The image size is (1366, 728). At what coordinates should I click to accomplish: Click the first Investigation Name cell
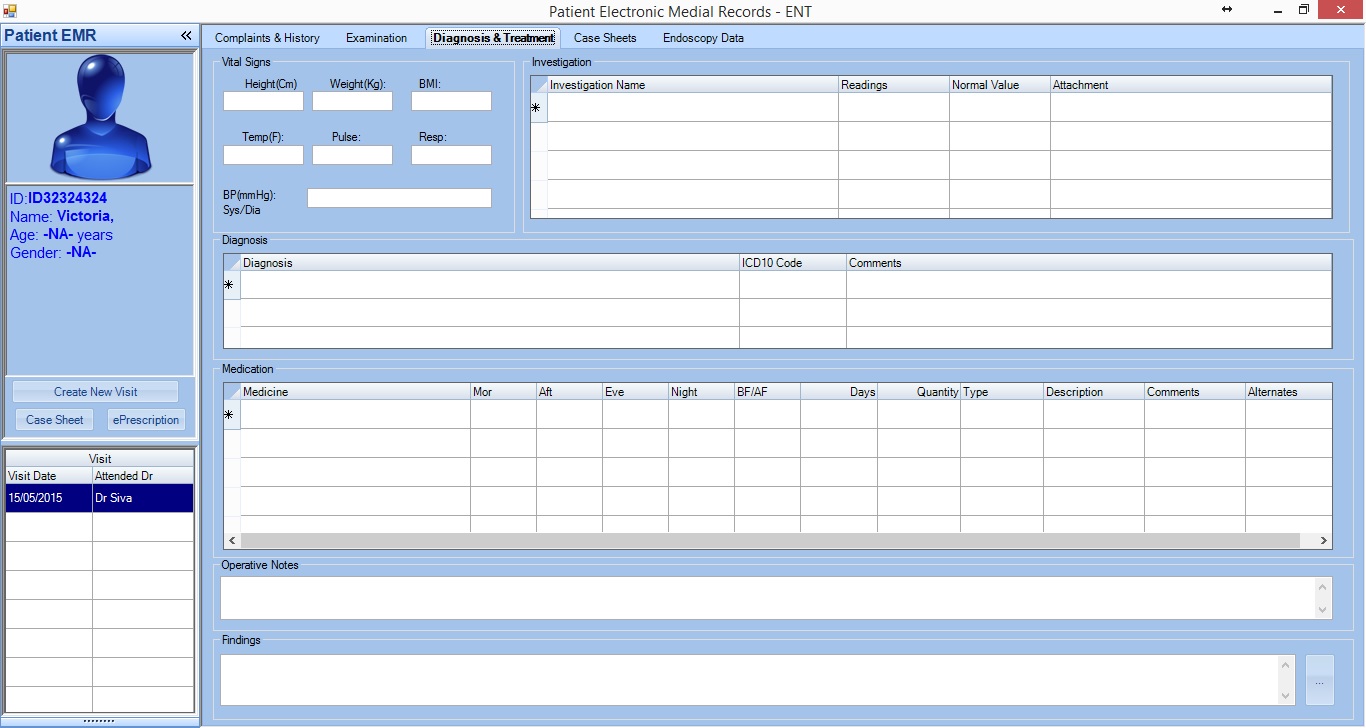(692, 108)
